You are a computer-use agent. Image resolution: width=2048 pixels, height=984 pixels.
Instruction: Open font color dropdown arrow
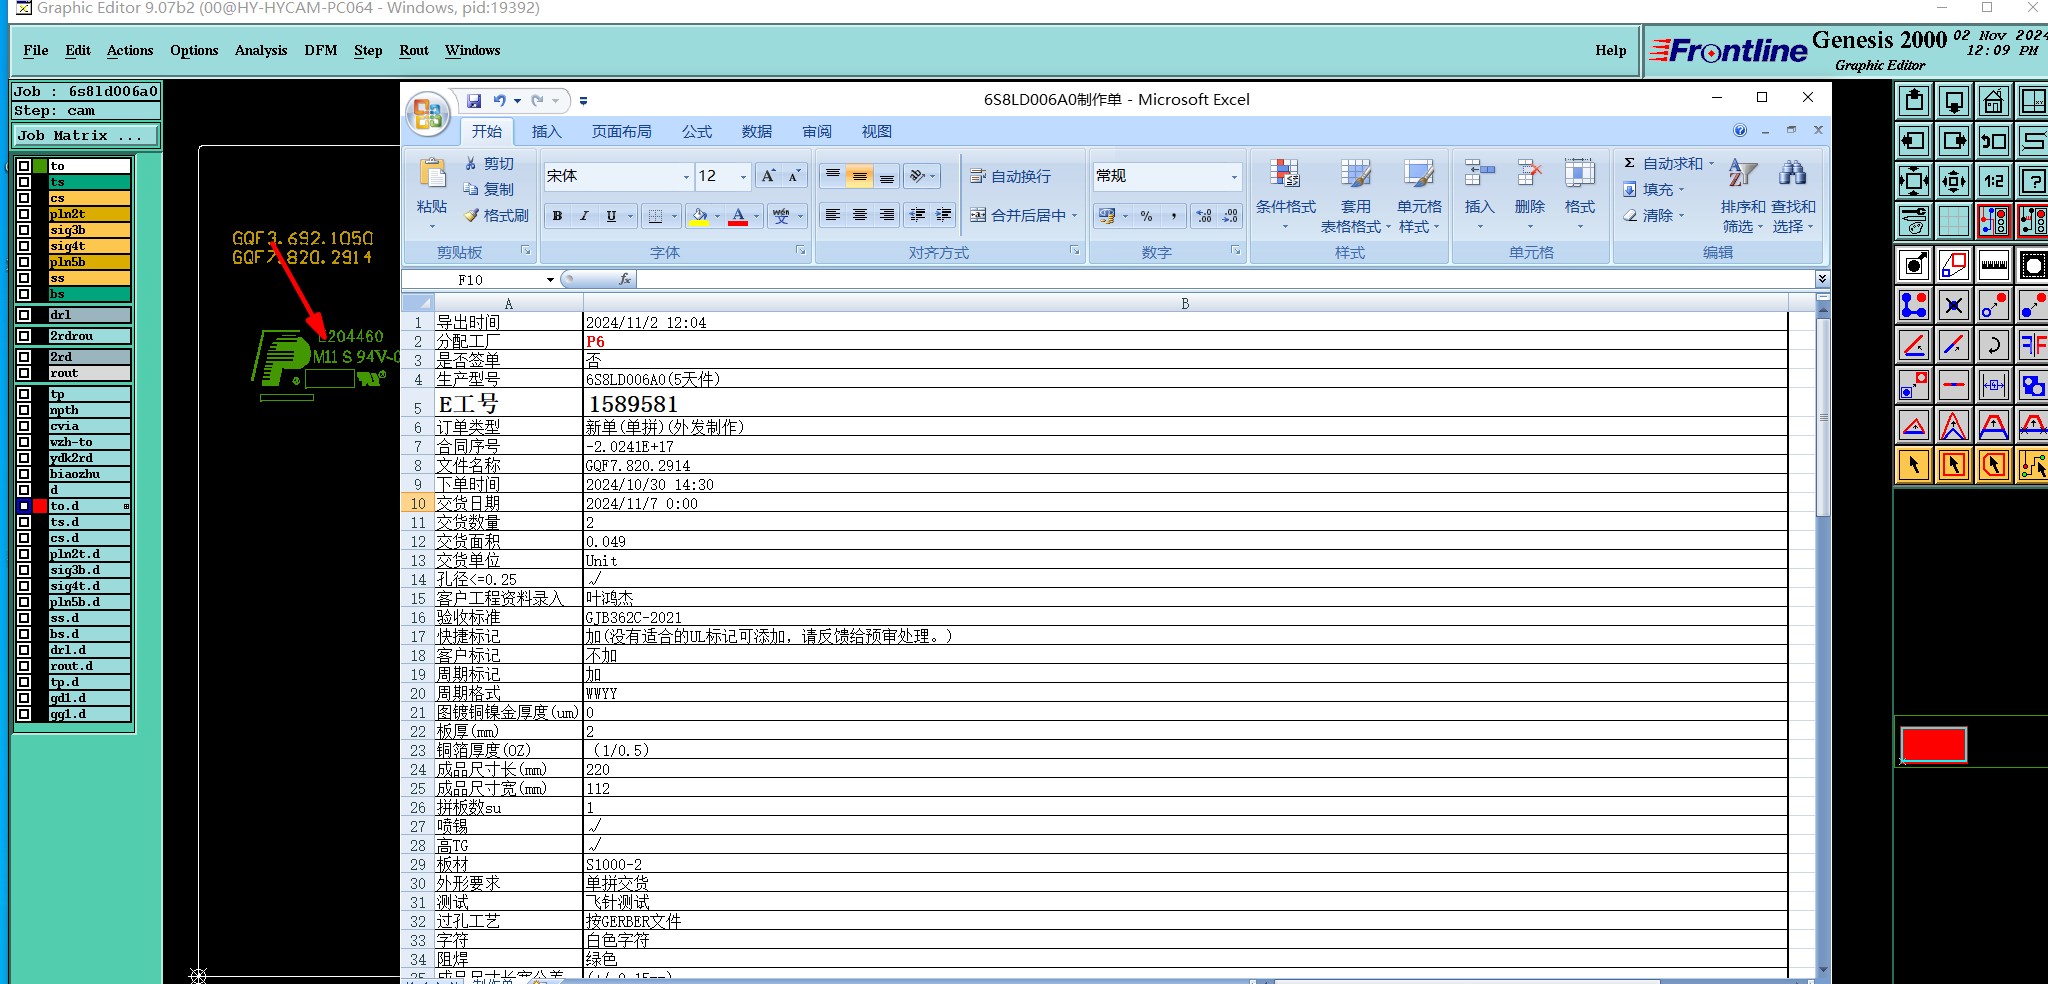756,216
